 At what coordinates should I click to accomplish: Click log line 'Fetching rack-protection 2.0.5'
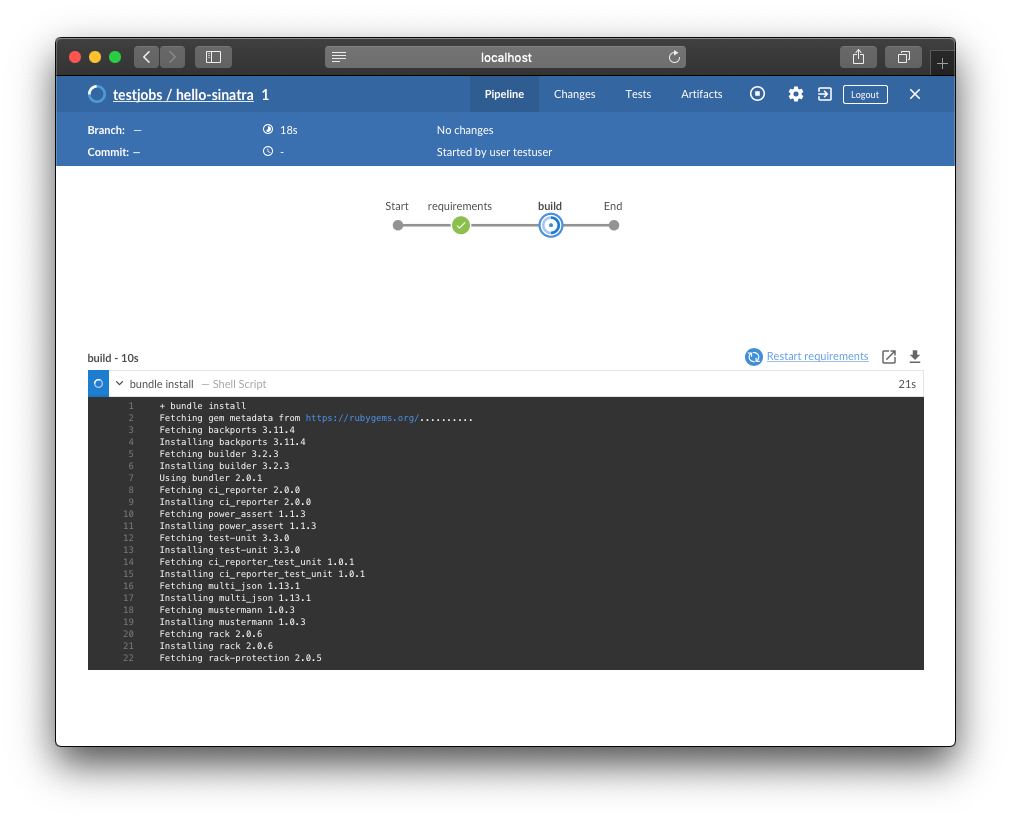240,658
